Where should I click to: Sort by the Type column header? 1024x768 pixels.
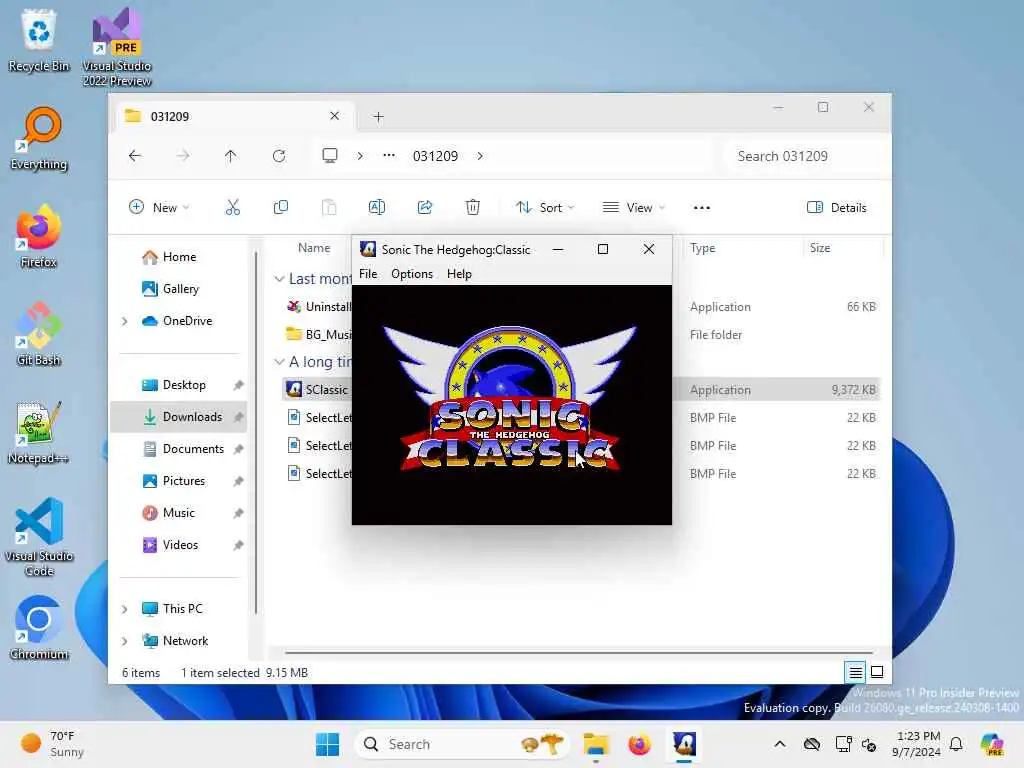(x=703, y=248)
